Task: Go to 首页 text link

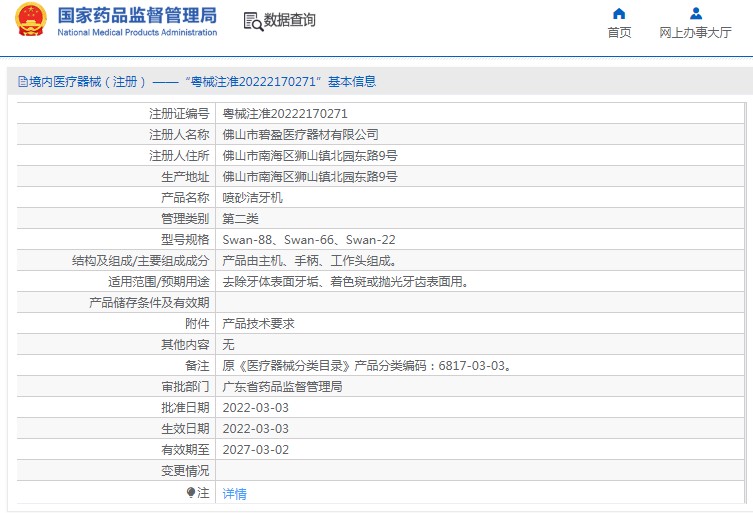Action: [x=619, y=33]
